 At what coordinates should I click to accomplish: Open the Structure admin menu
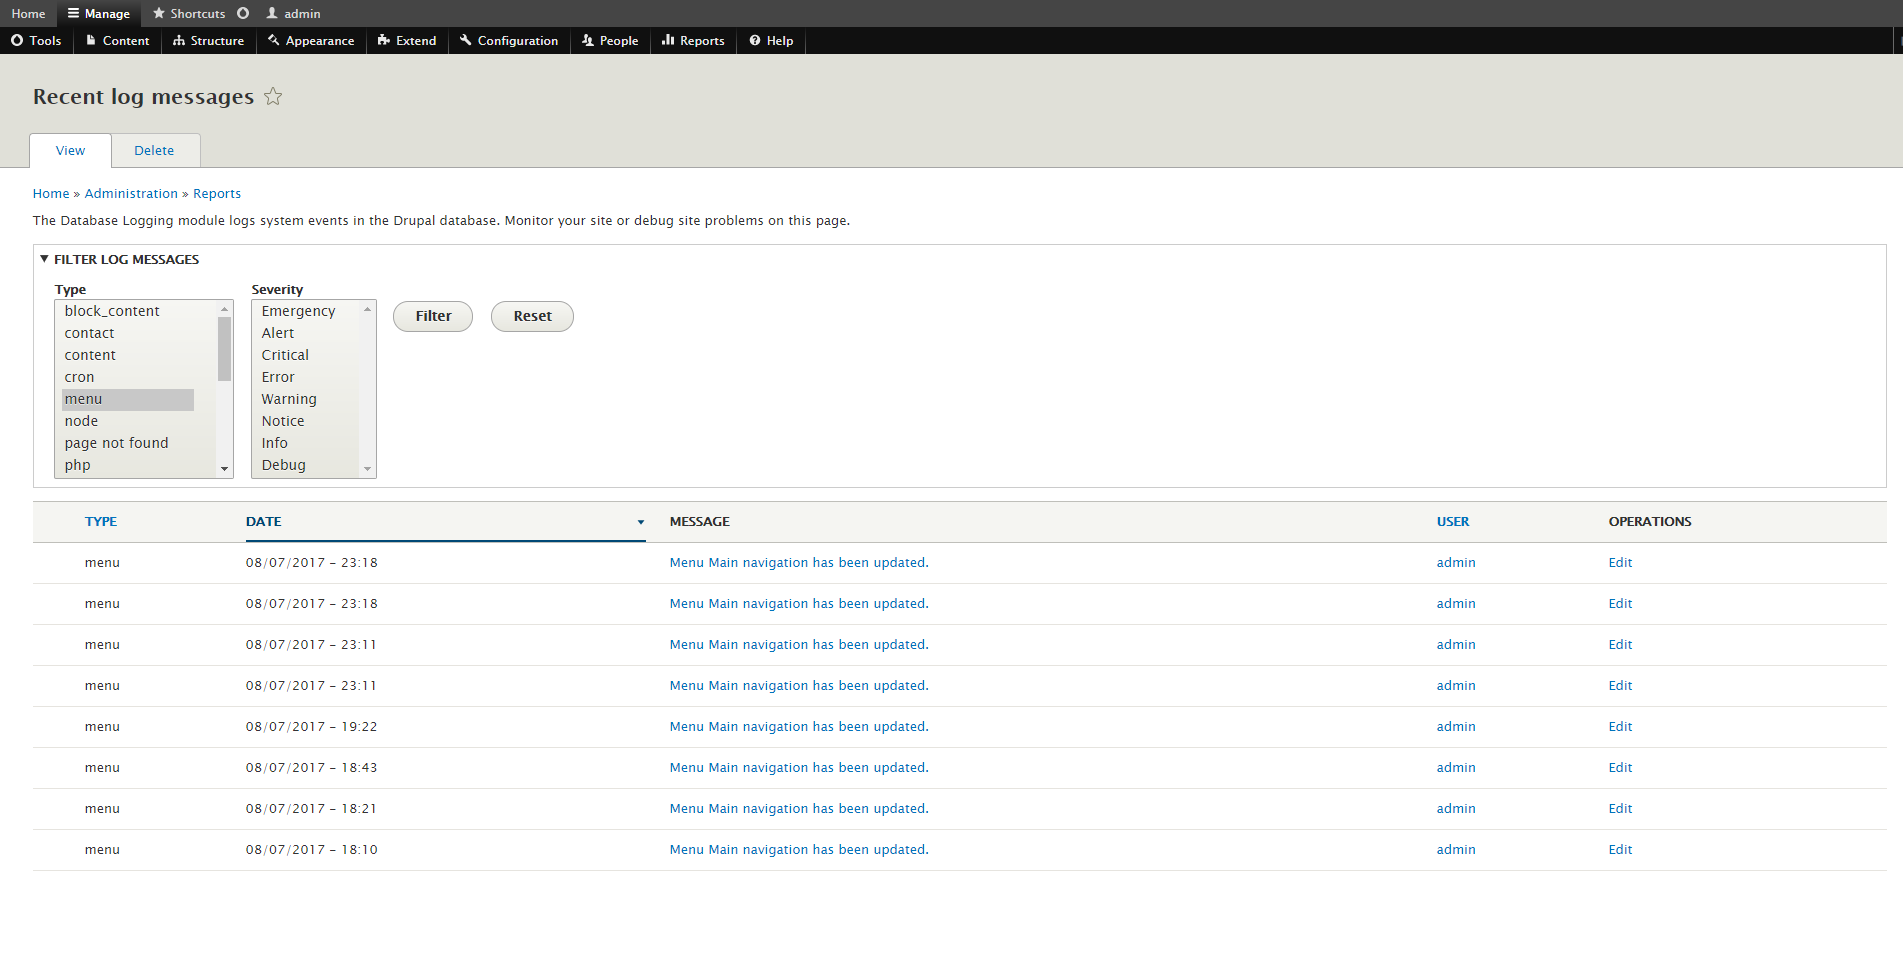point(208,41)
